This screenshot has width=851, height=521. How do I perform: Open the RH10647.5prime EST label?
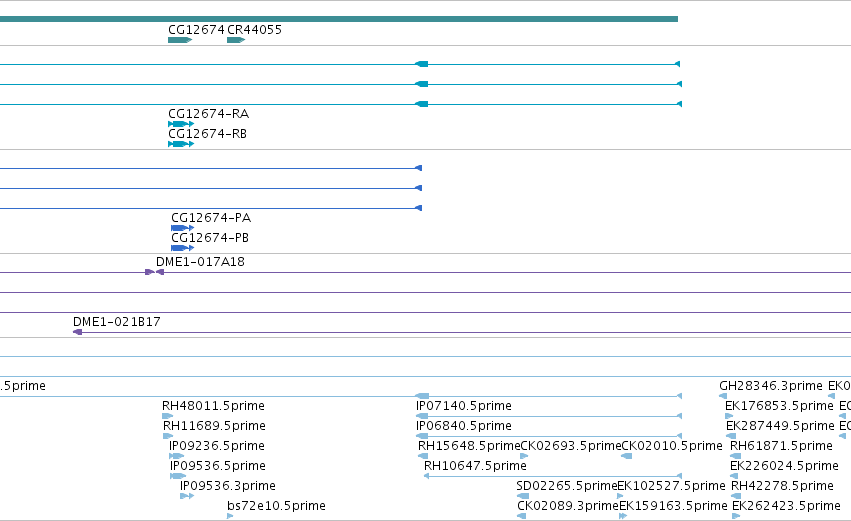(x=475, y=466)
